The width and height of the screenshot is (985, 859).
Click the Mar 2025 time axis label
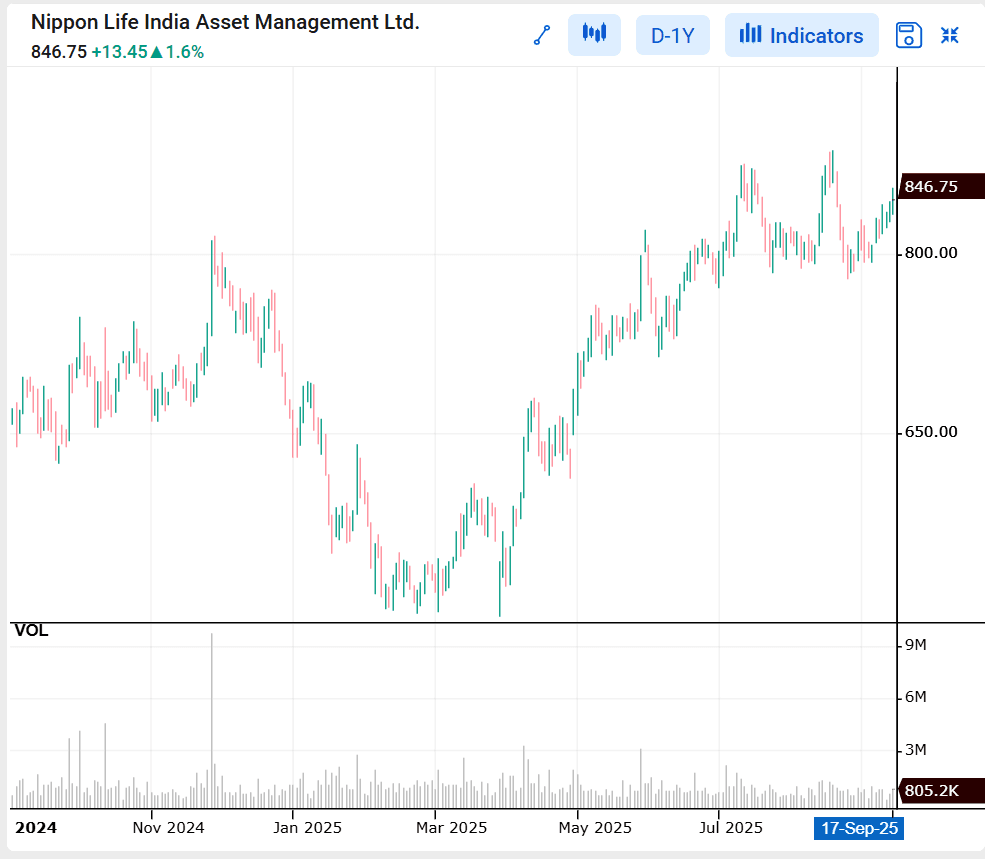pos(452,828)
